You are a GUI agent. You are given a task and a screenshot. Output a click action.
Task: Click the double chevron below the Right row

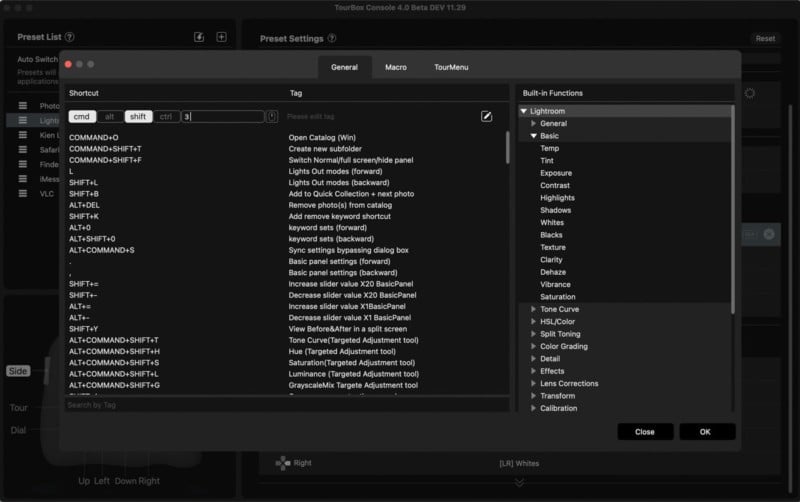(519, 482)
